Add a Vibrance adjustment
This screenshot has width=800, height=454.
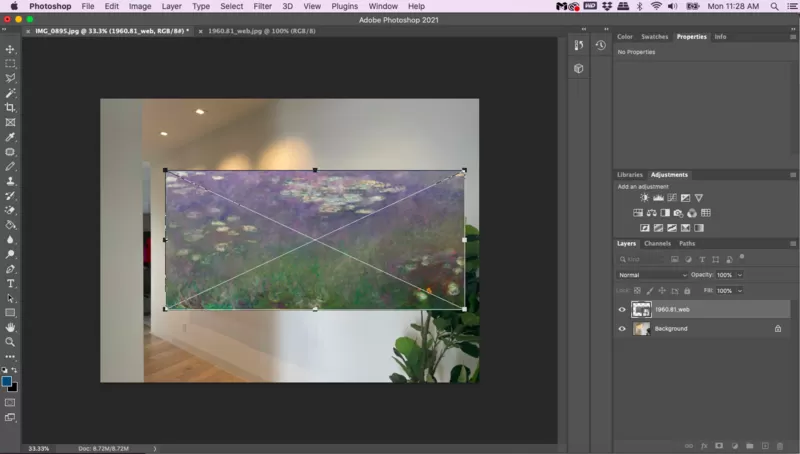pyautogui.click(x=699, y=198)
